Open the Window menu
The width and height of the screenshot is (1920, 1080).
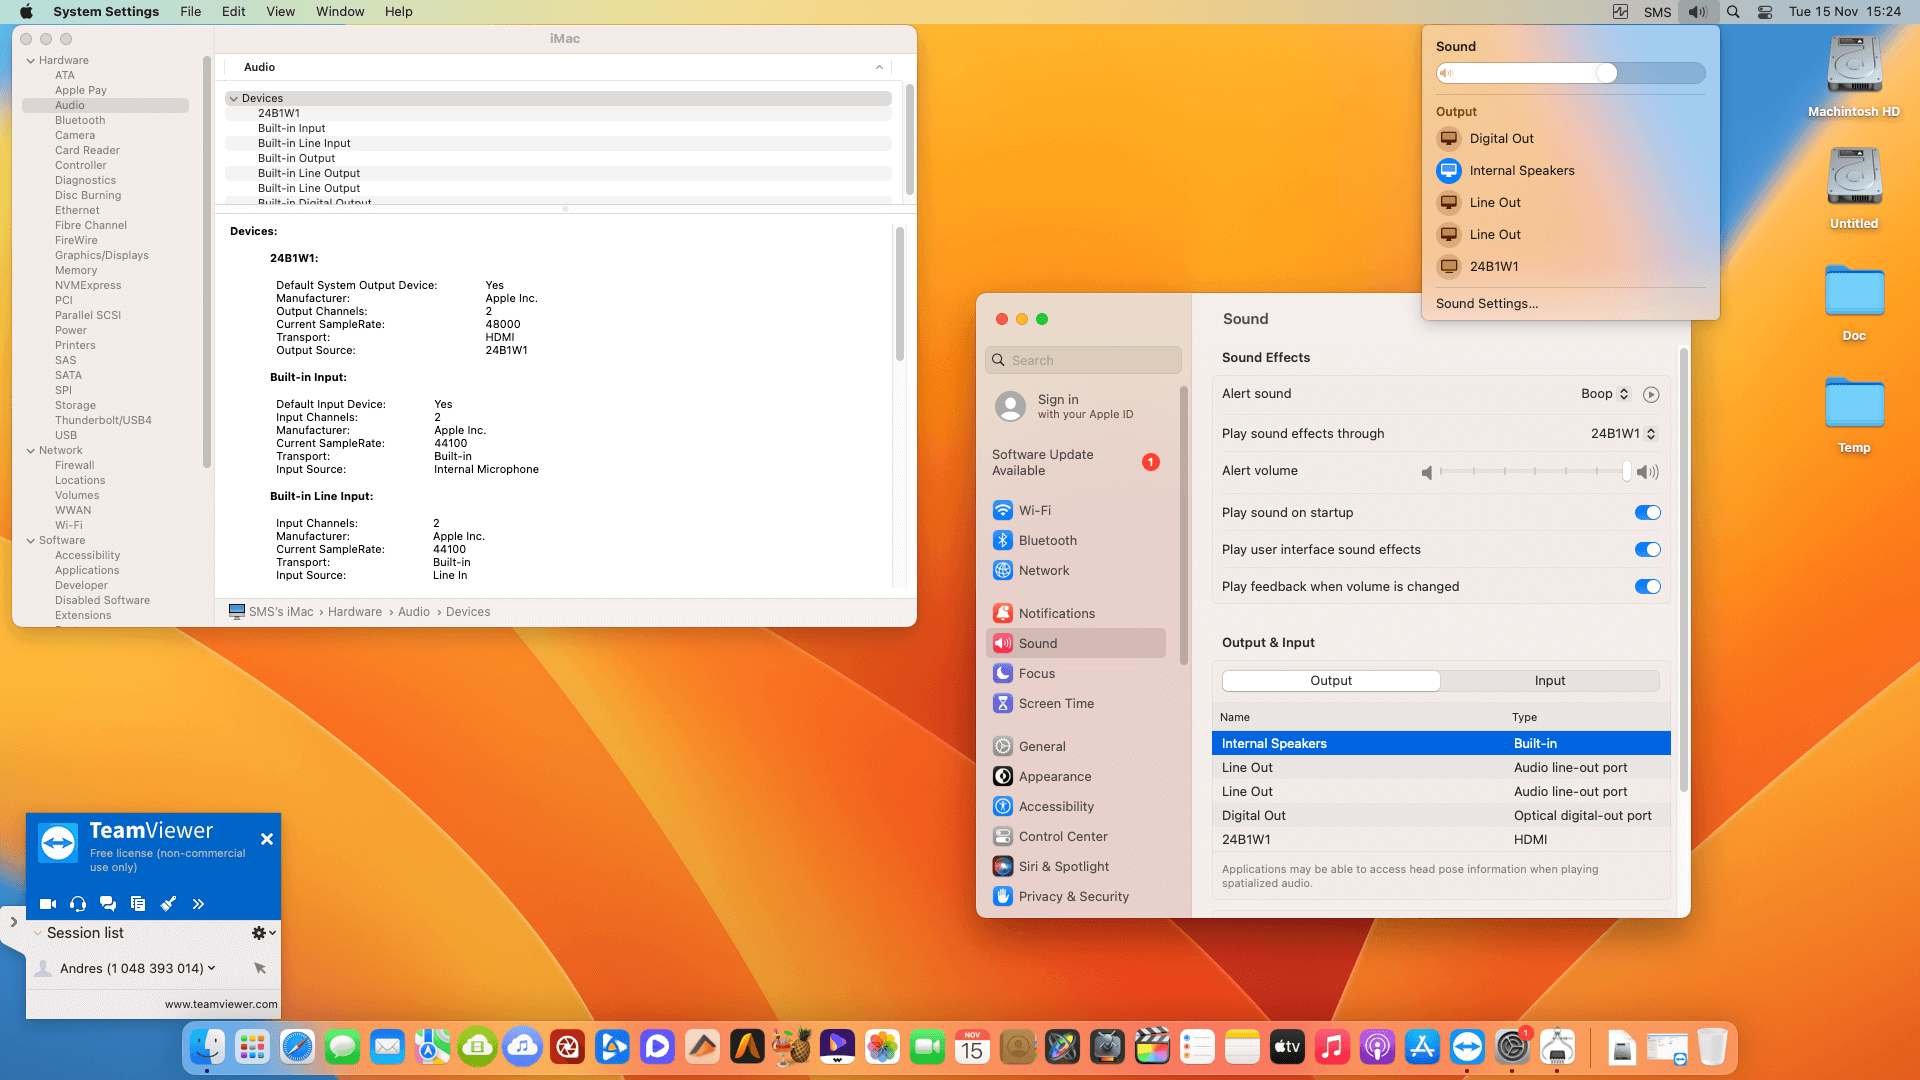click(x=340, y=12)
